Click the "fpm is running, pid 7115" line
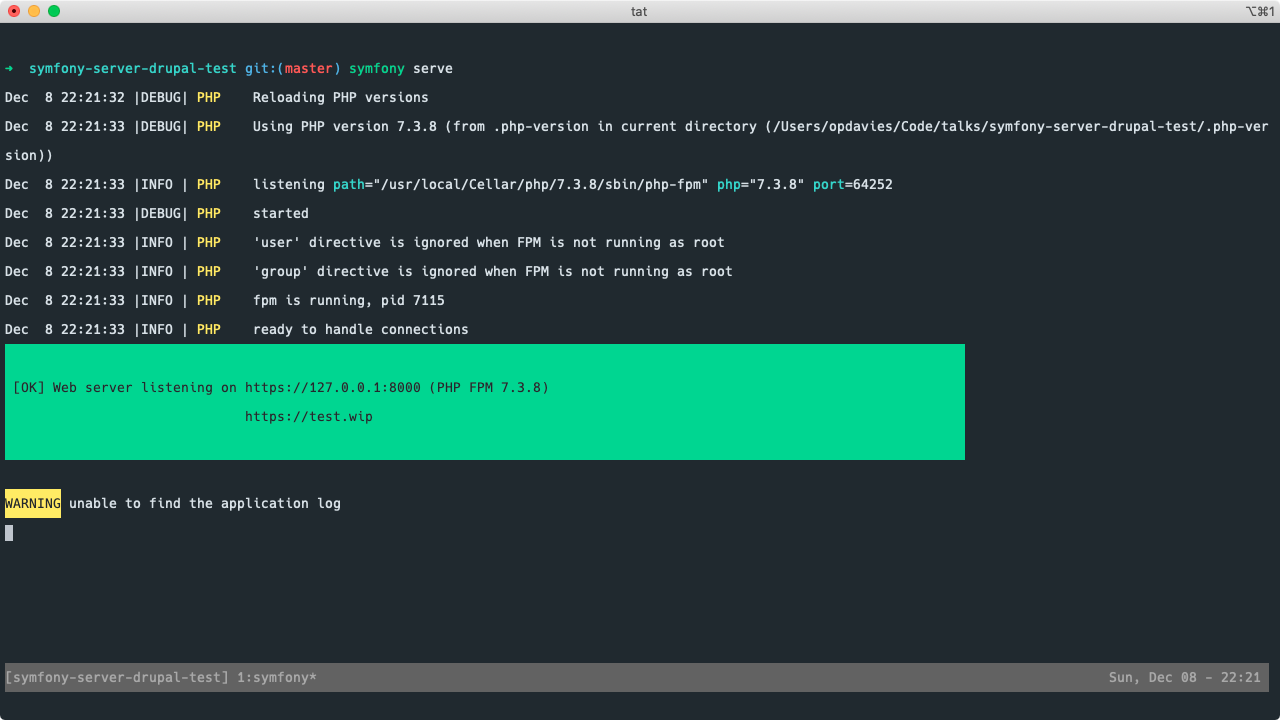1280x720 pixels. pyautogui.click(x=349, y=301)
